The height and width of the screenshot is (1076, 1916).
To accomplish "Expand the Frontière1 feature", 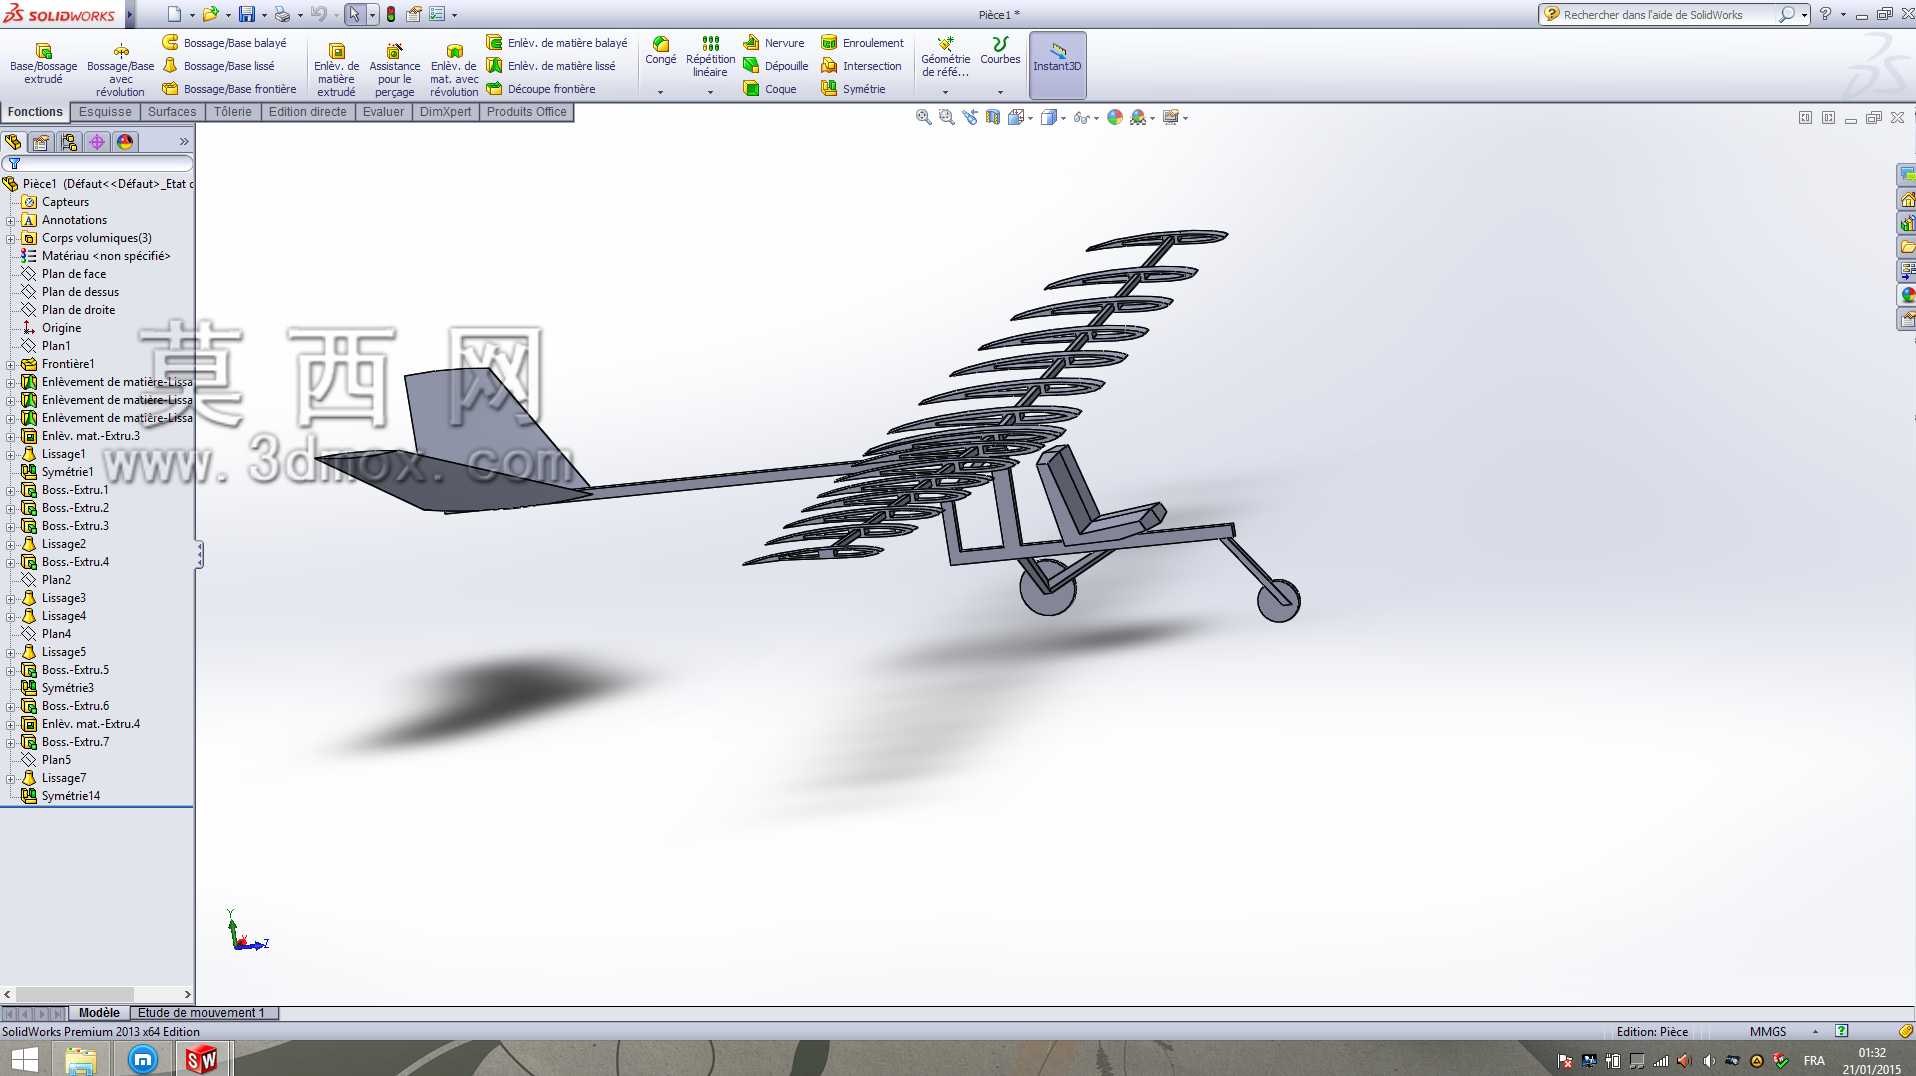I will [x=11, y=364].
